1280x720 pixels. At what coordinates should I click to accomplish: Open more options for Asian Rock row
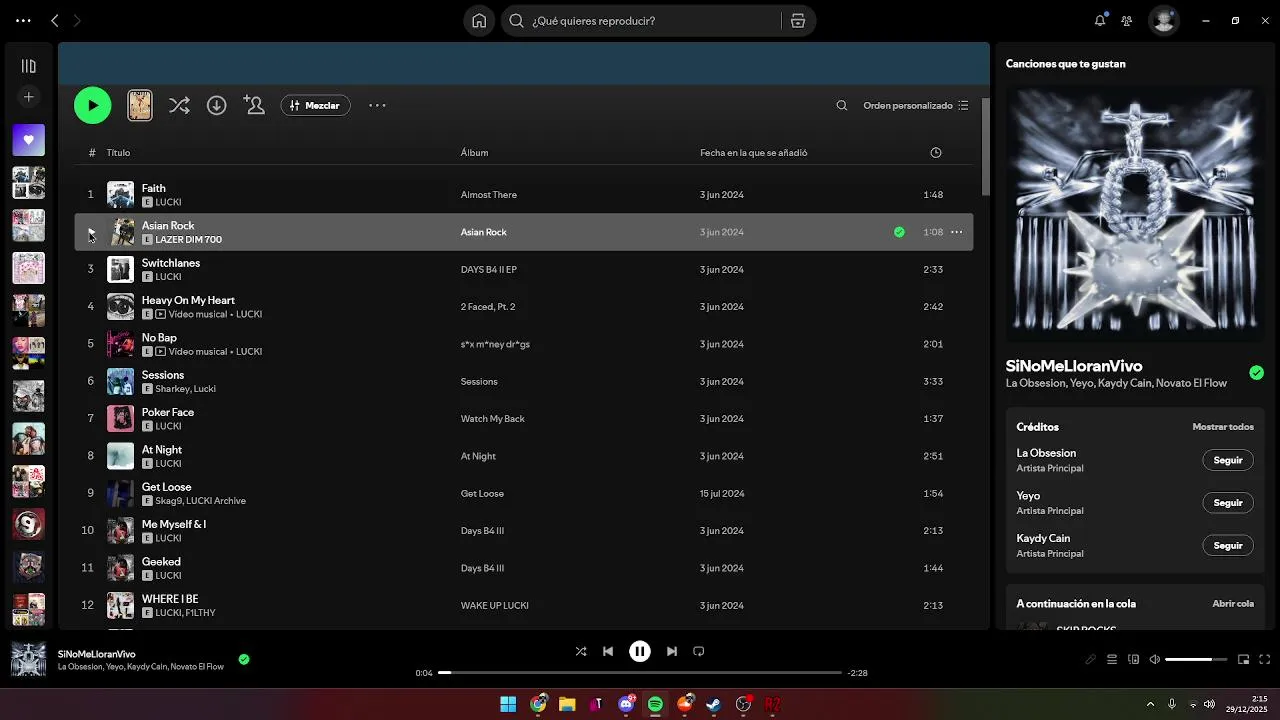(957, 232)
